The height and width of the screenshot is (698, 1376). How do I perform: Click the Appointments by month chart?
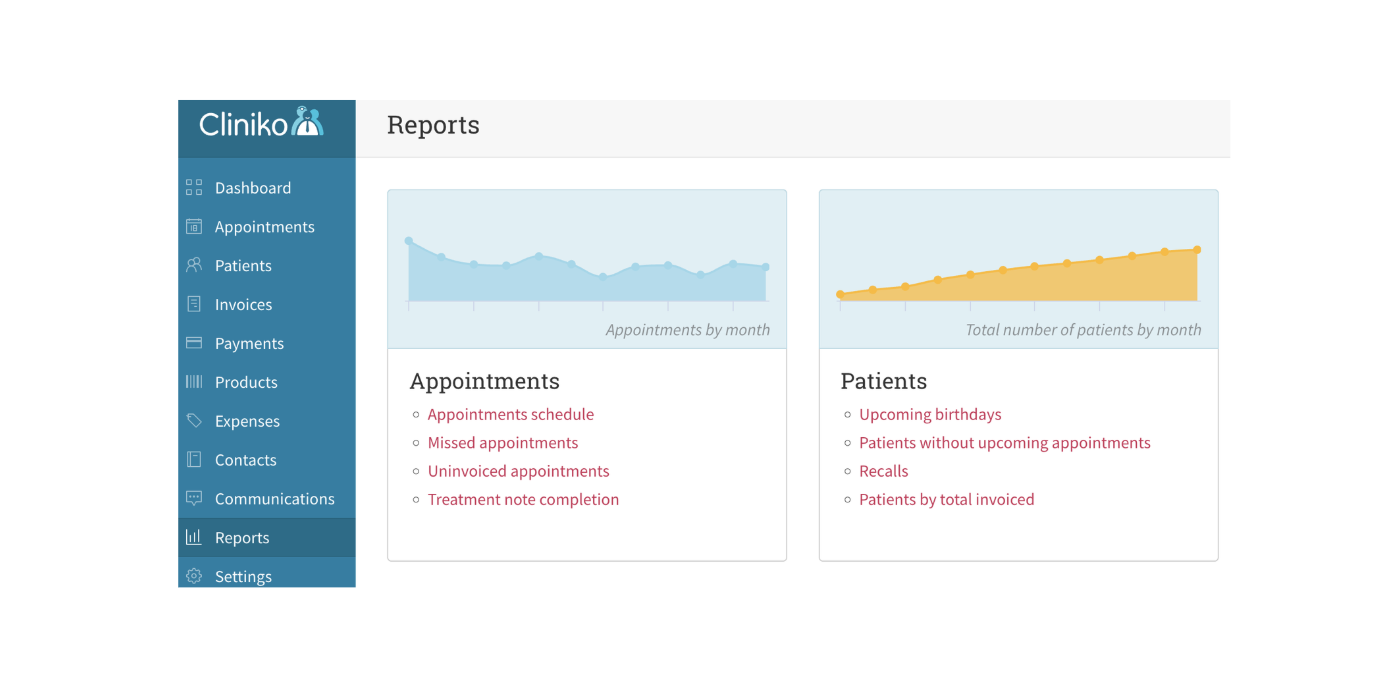587,269
